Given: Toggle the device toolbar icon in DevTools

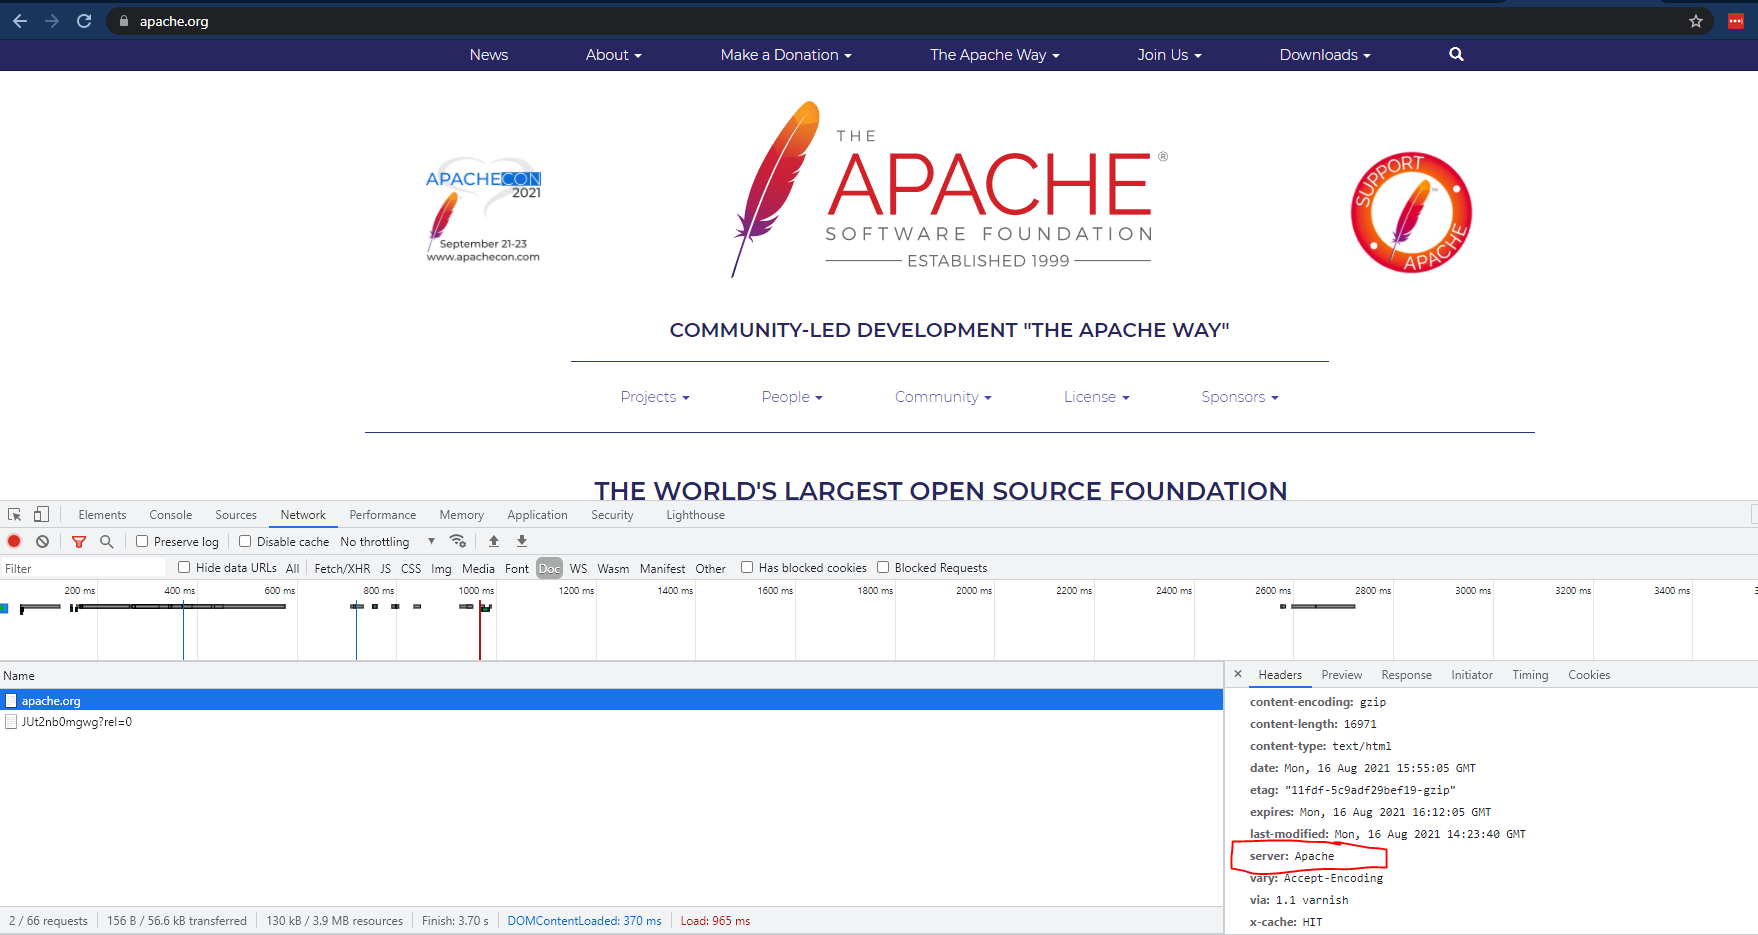Looking at the screenshot, I should [41, 514].
